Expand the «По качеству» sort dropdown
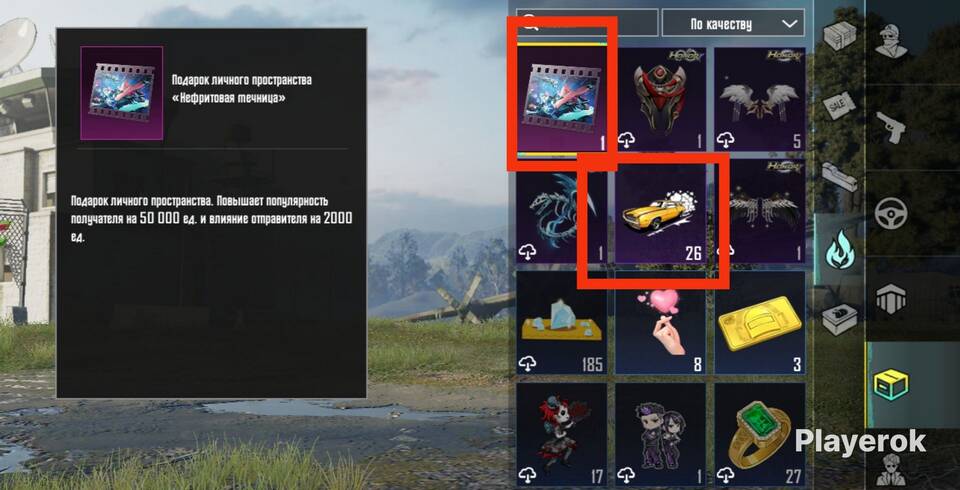The image size is (960, 490). (x=733, y=24)
